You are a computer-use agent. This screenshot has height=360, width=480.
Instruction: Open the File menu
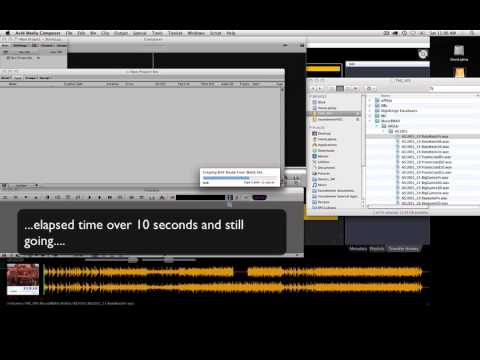(69, 33)
